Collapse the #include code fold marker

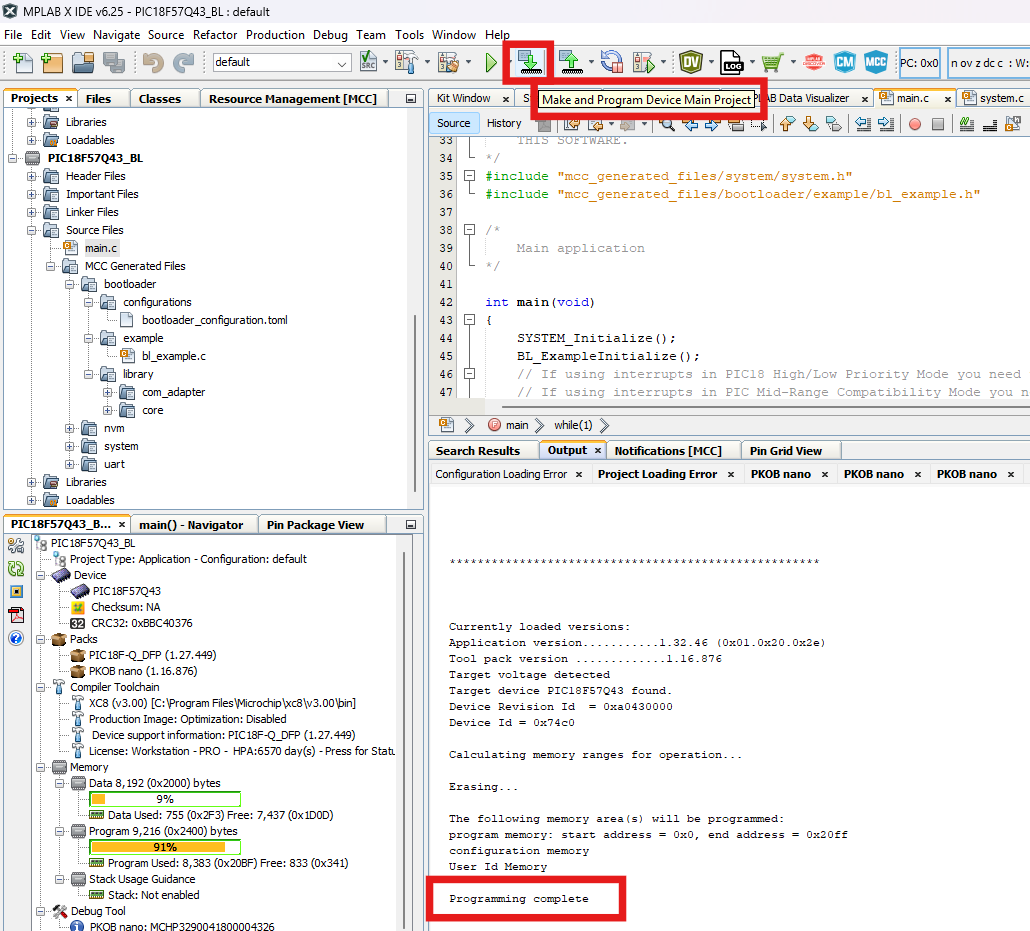(x=470, y=176)
